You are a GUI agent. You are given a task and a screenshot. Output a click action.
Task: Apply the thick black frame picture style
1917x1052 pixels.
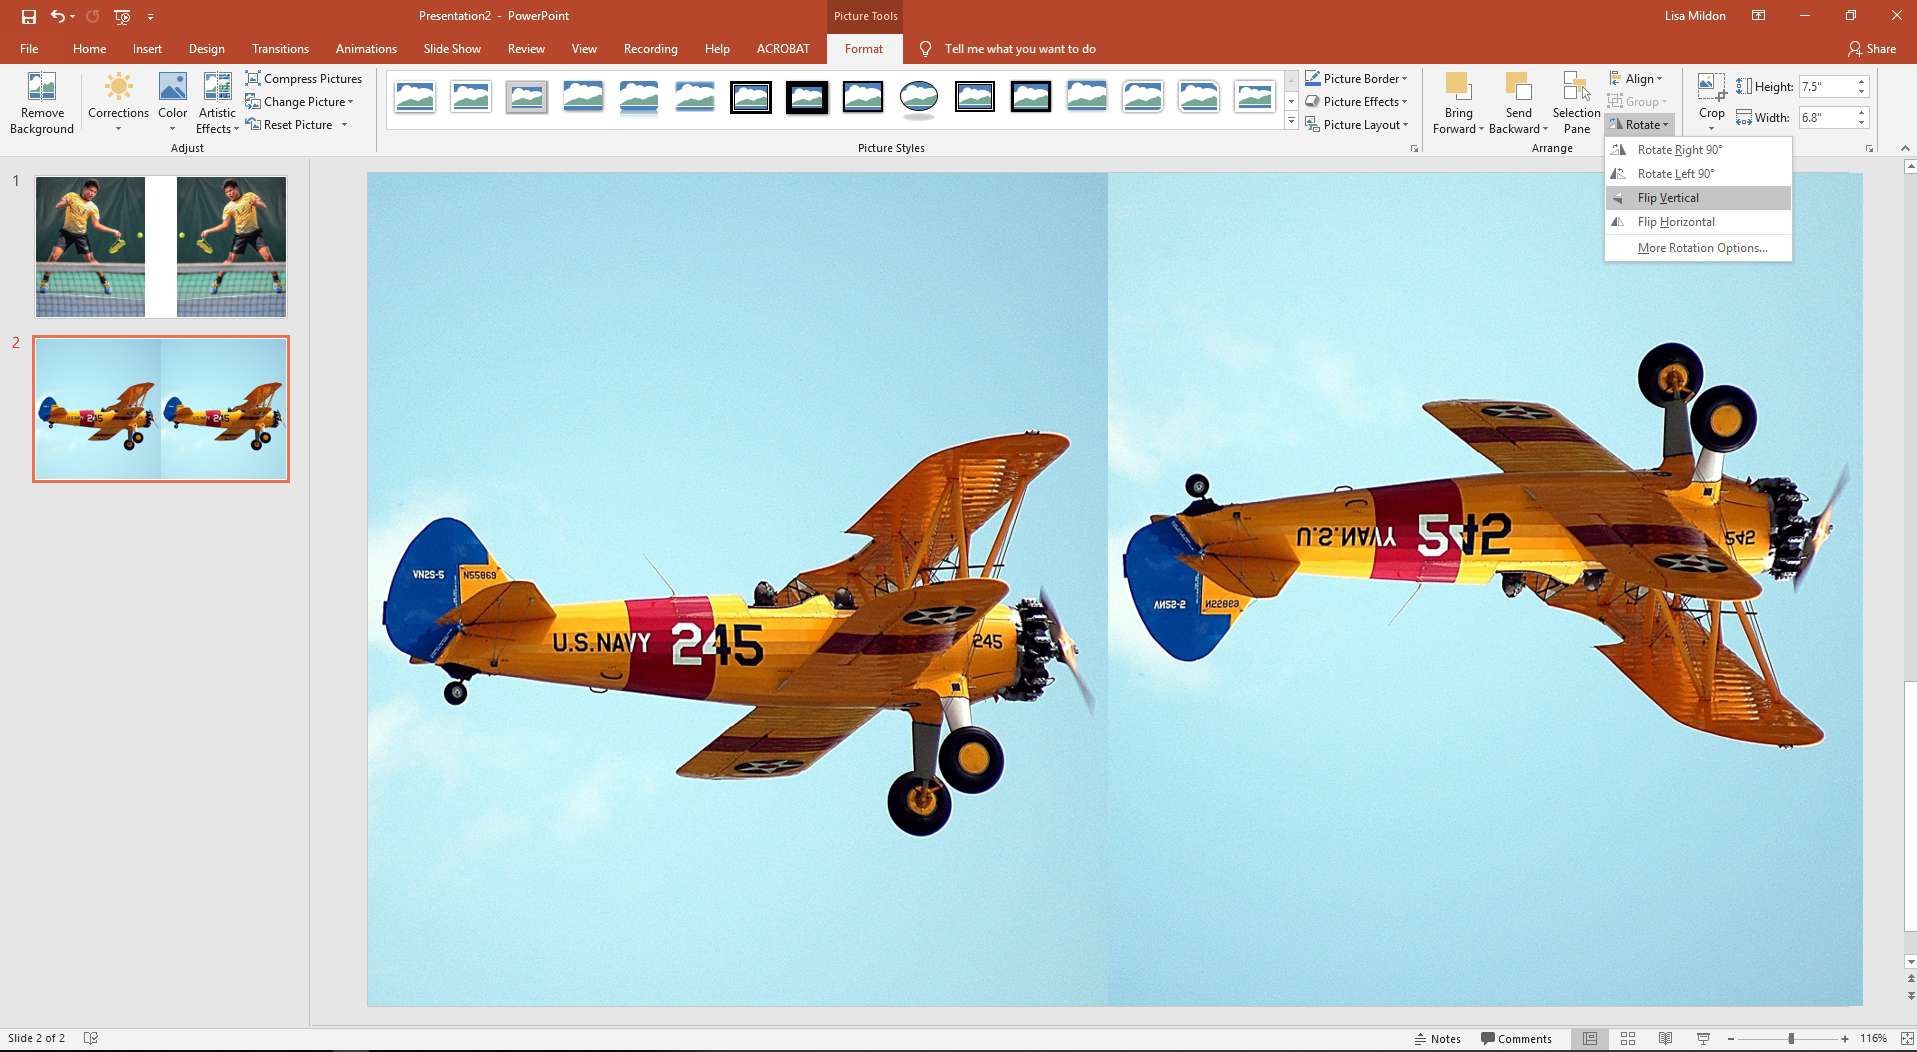point(806,97)
